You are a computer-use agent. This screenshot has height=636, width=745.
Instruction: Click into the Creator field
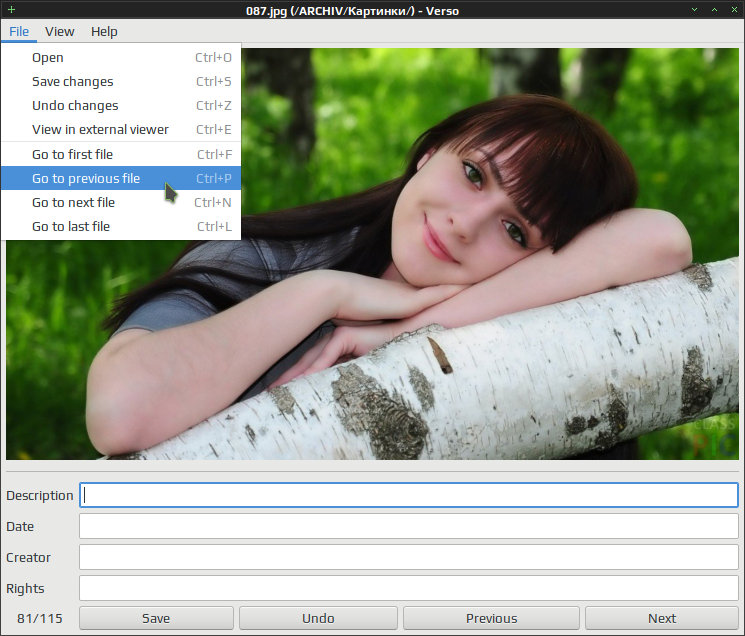(409, 557)
